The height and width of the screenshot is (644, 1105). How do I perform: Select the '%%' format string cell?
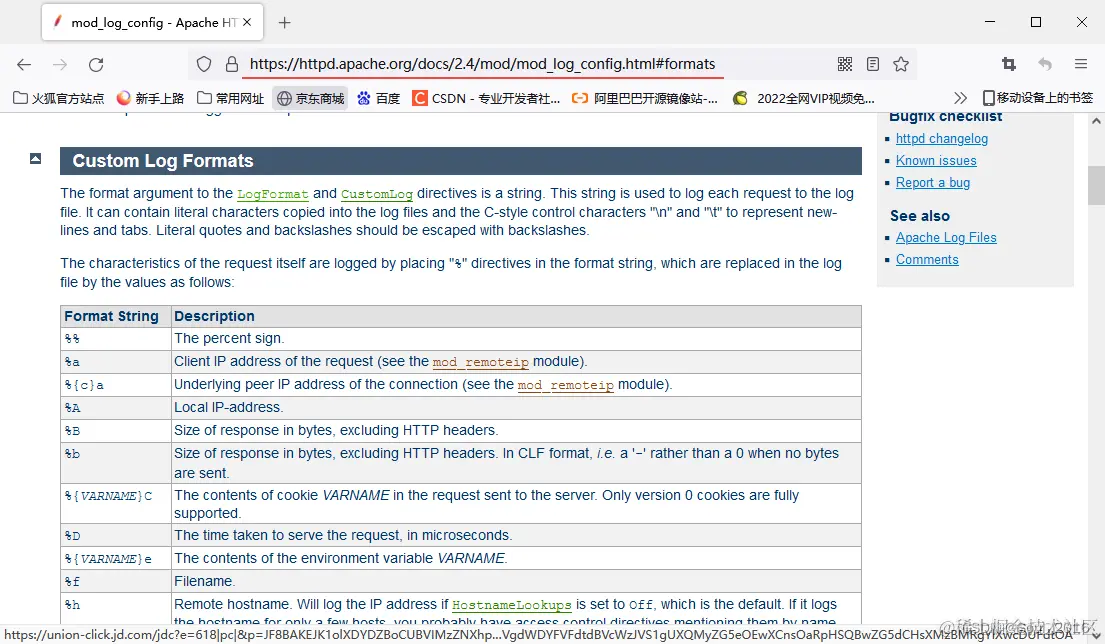(x=116, y=339)
